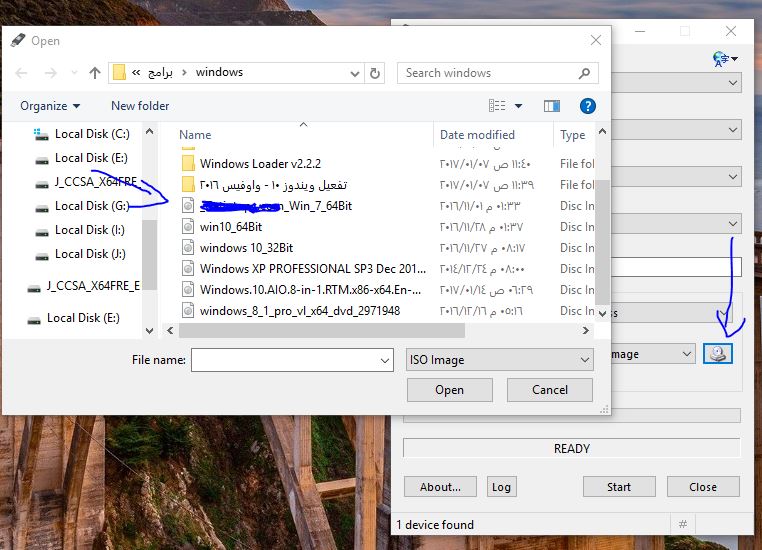
Task: Click the Forward navigation arrow
Action: [x=51, y=73]
